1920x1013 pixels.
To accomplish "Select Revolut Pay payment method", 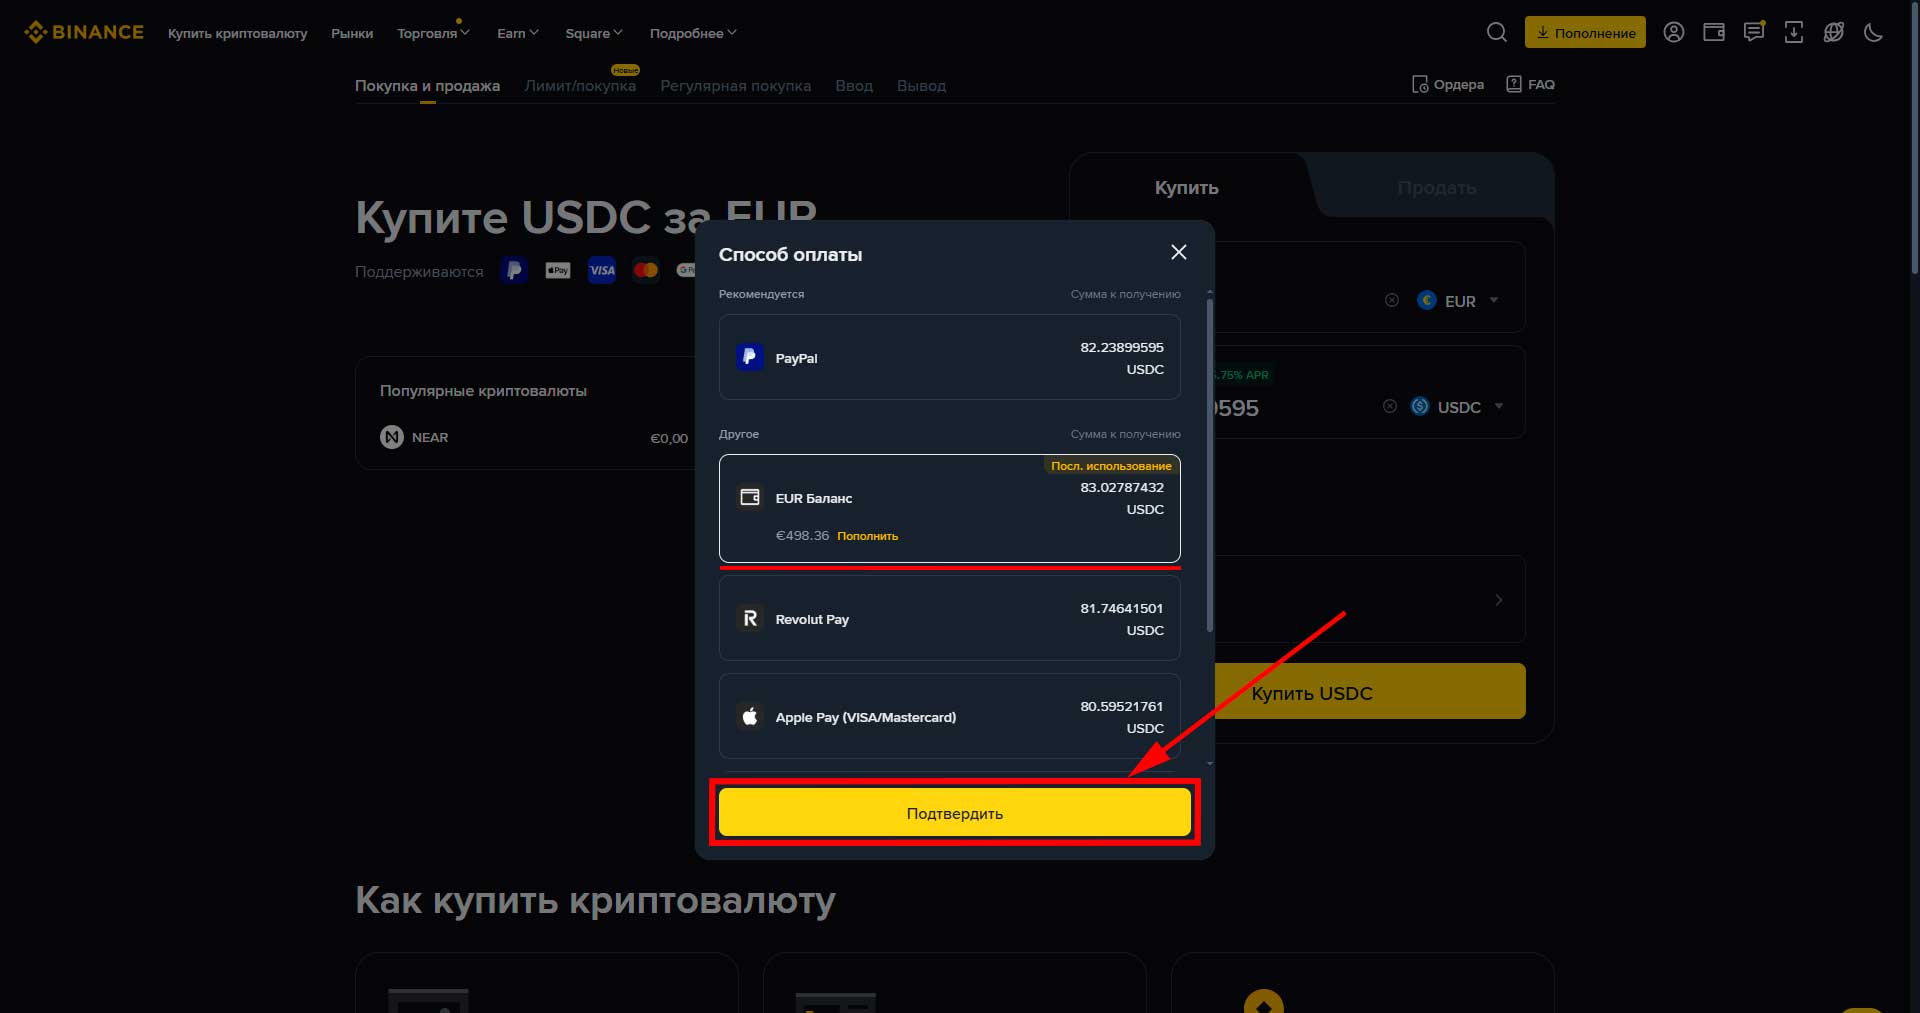I will click(x=949, y=618).
